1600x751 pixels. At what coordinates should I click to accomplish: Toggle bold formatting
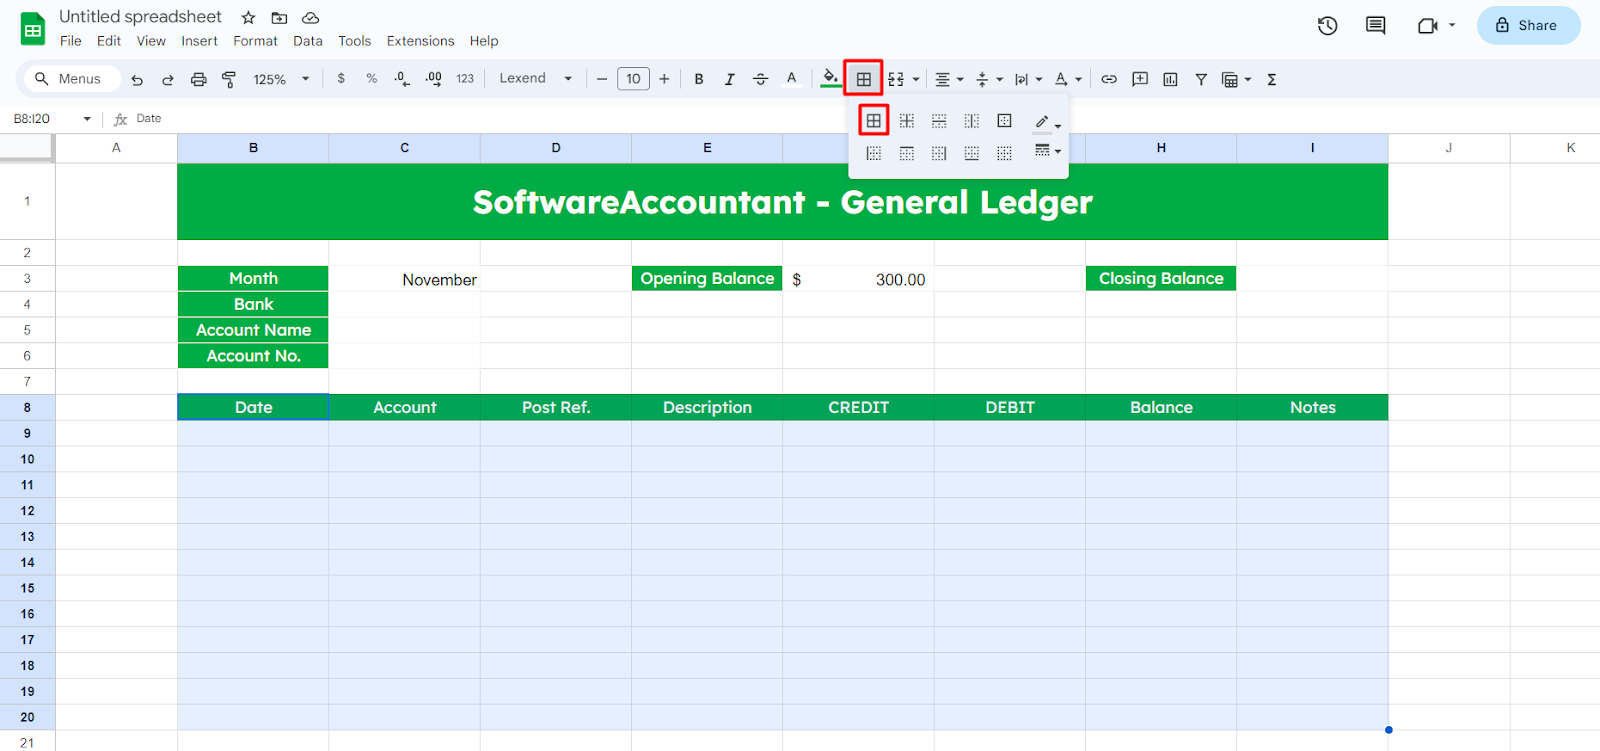tap(699, 79)
